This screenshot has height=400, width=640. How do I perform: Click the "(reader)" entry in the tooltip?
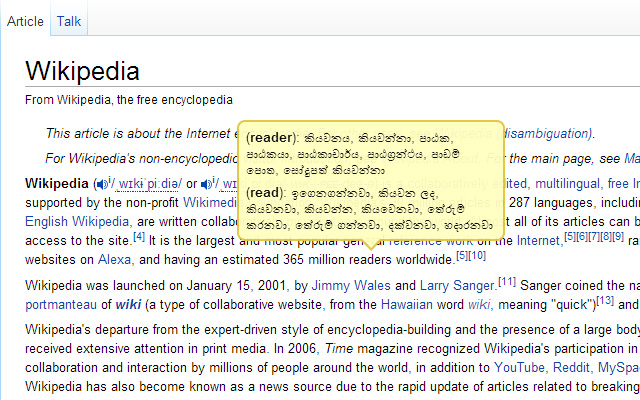coord(271,138)
